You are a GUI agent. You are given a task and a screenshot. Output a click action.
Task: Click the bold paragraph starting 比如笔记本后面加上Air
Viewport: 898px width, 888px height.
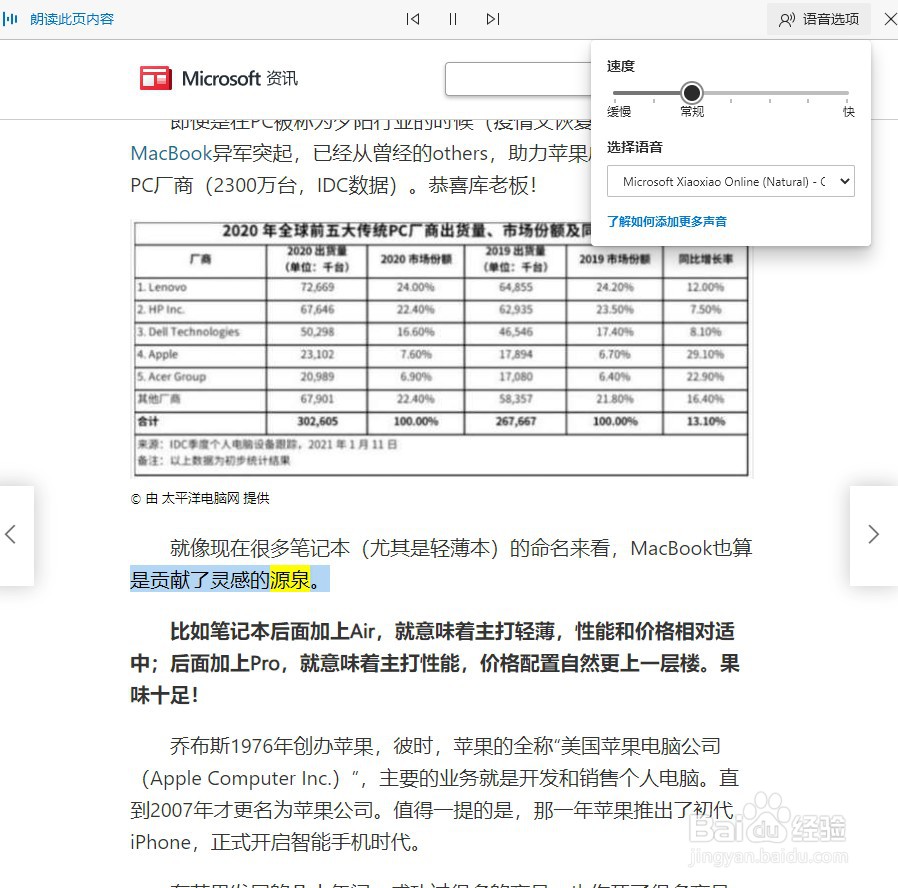tap(435, 664)
